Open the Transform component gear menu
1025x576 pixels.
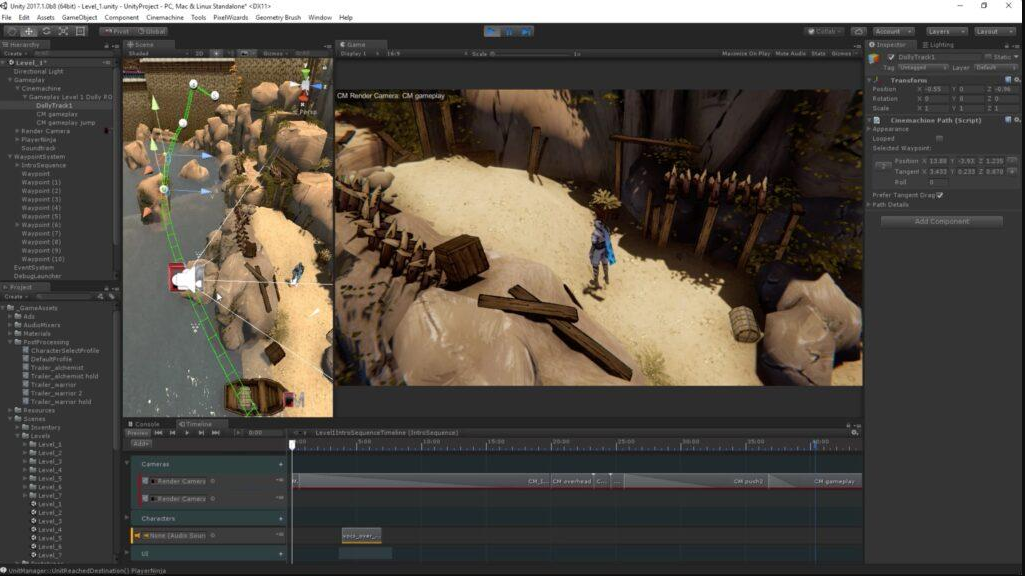[x=1017, y=80]
